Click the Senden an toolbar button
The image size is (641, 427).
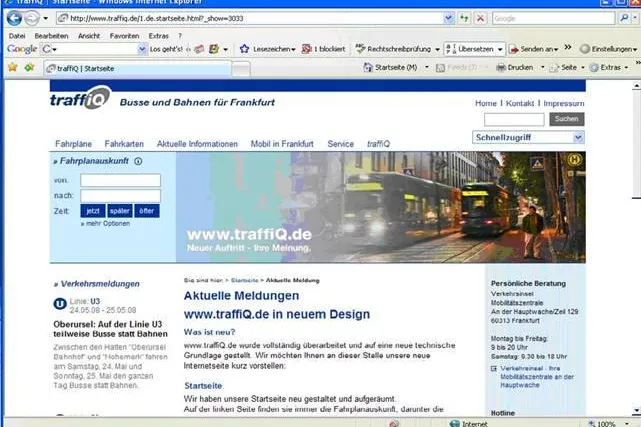pos(533,49)
